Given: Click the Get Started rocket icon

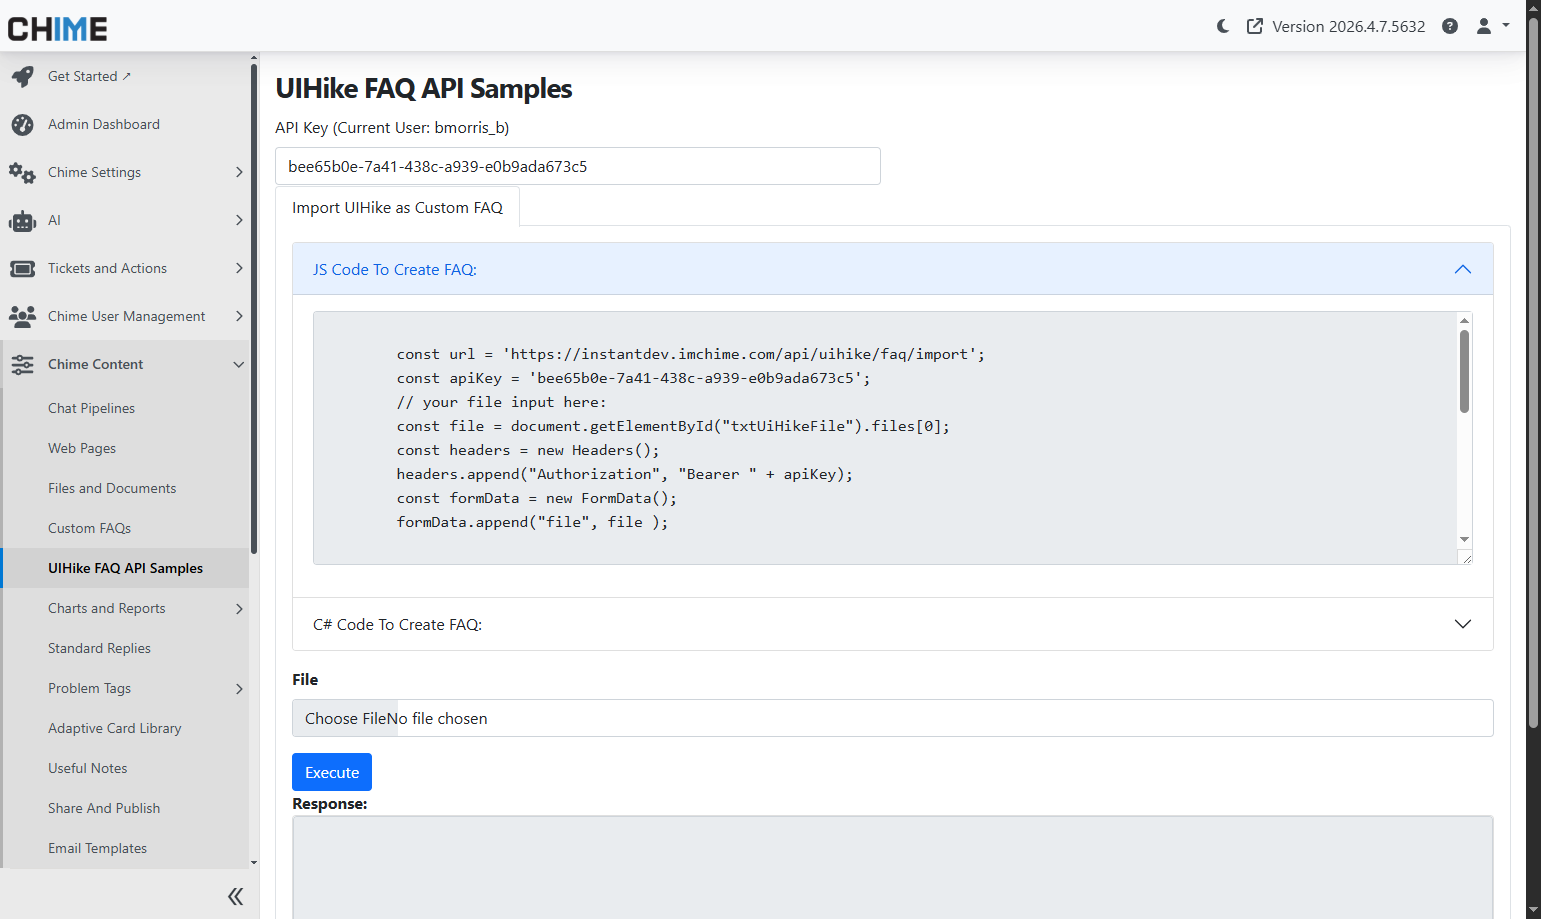Looking at the screenshot, I should [22, 76].
